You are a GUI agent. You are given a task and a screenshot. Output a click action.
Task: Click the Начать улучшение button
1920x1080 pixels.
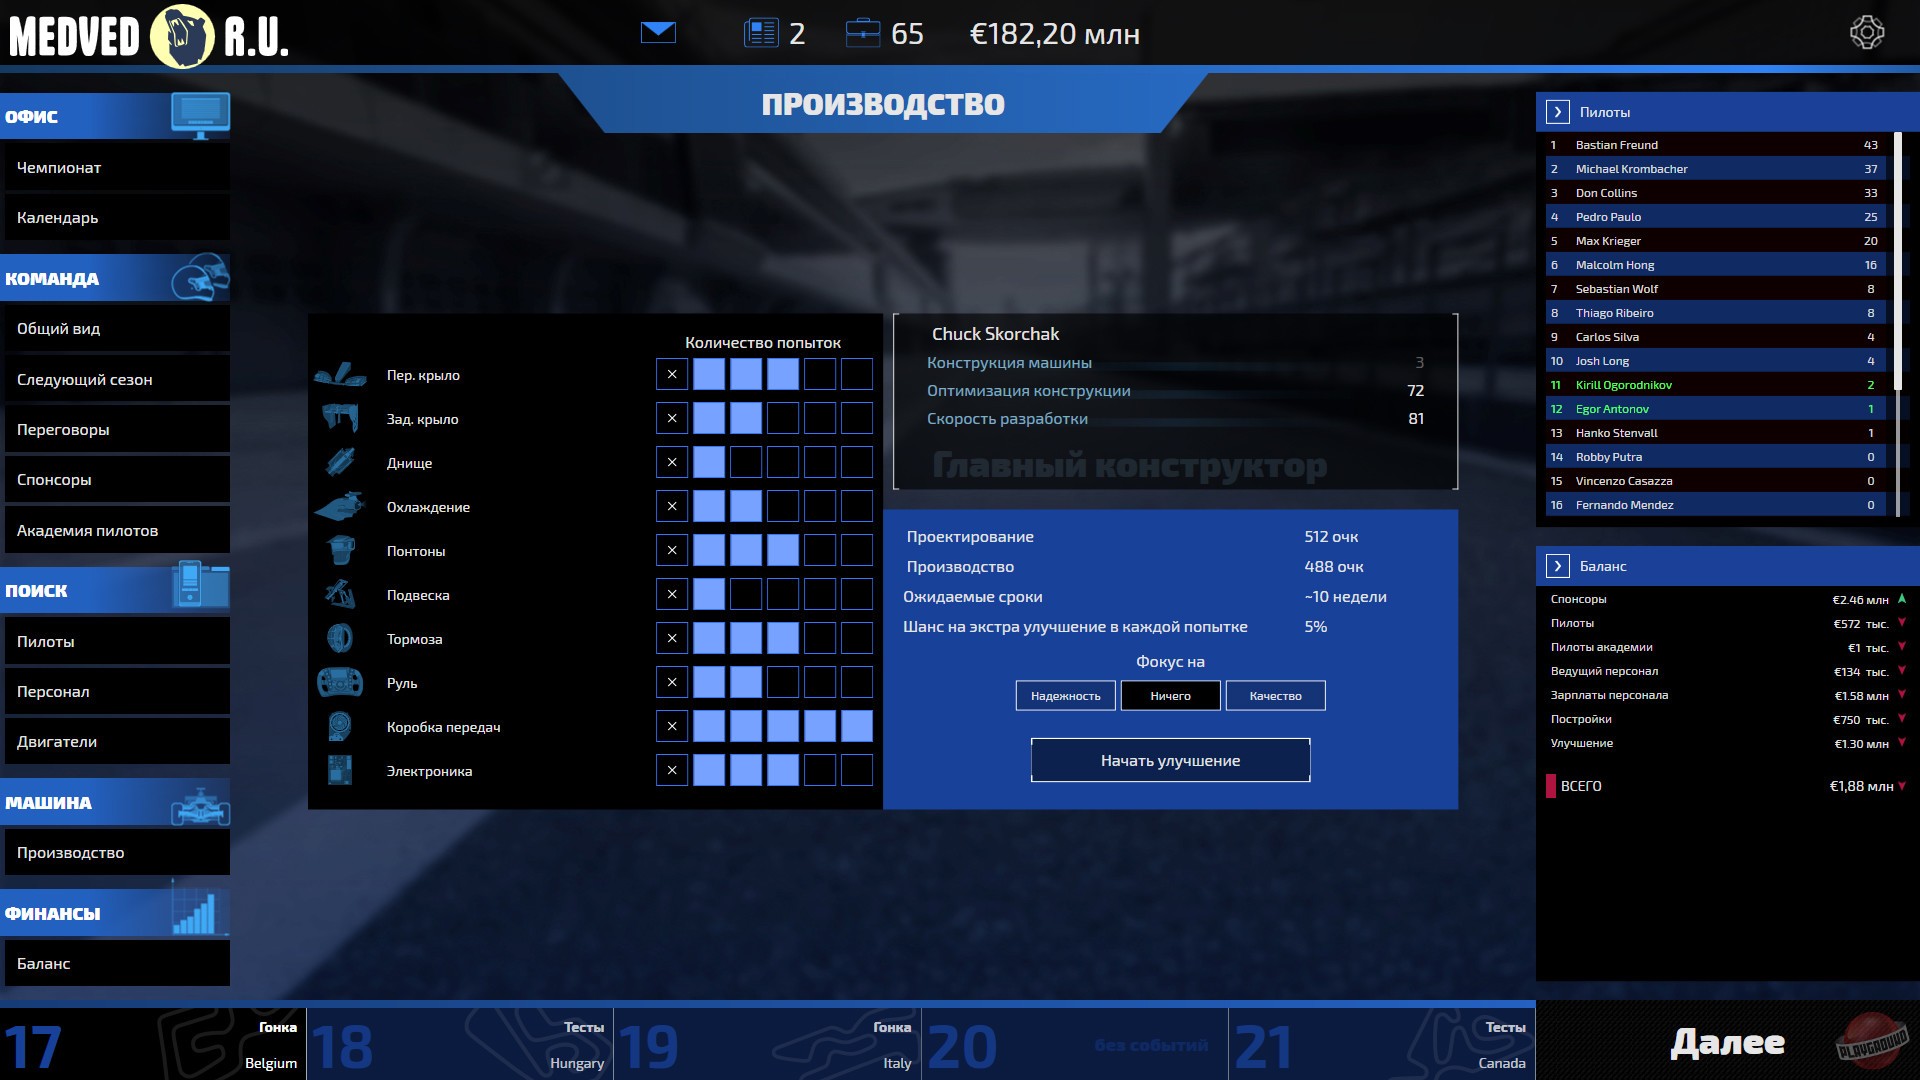click(1170, 761)
